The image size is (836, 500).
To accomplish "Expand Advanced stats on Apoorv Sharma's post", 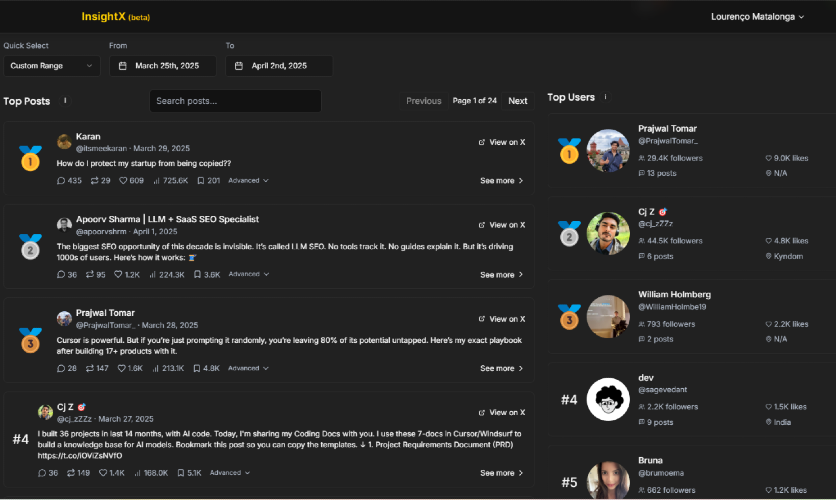I will tap(248, 274).
